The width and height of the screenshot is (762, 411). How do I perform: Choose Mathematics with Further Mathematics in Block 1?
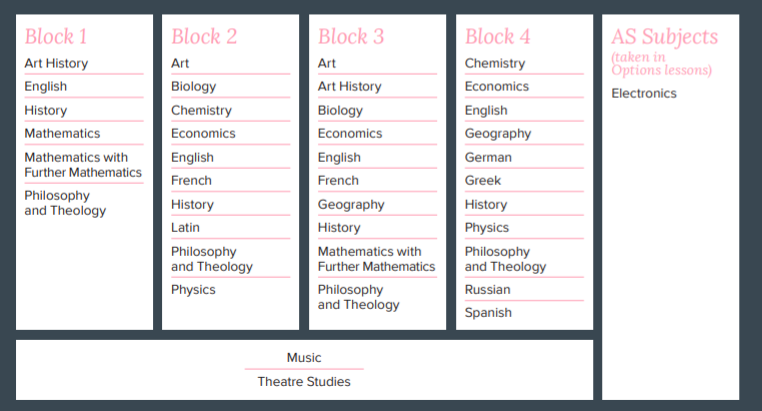pyautogui.click(x=83, y=165)
